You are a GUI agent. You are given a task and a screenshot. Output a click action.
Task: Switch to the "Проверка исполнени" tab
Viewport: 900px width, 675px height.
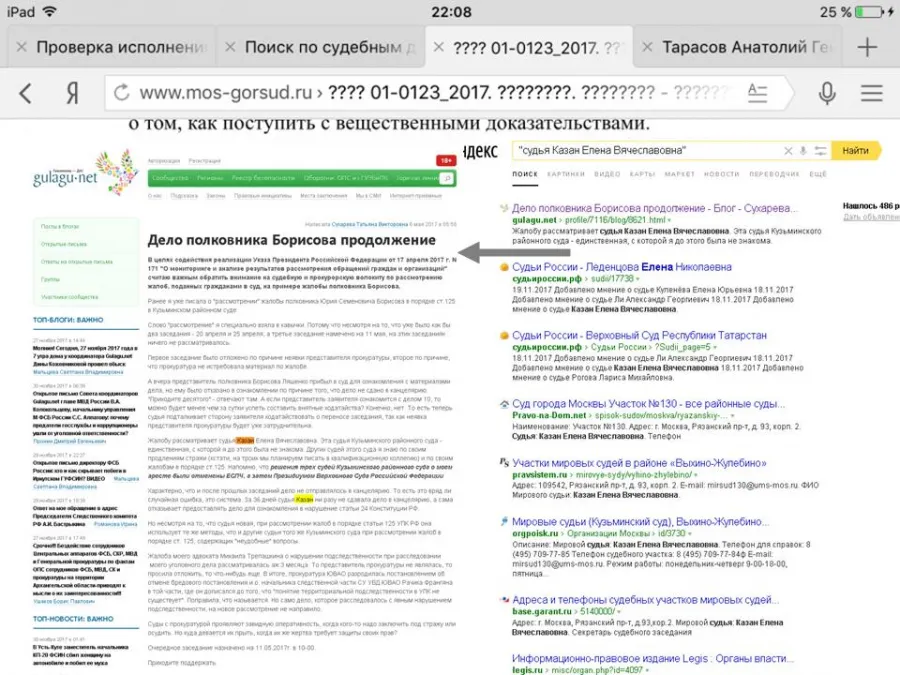(121, 47)
